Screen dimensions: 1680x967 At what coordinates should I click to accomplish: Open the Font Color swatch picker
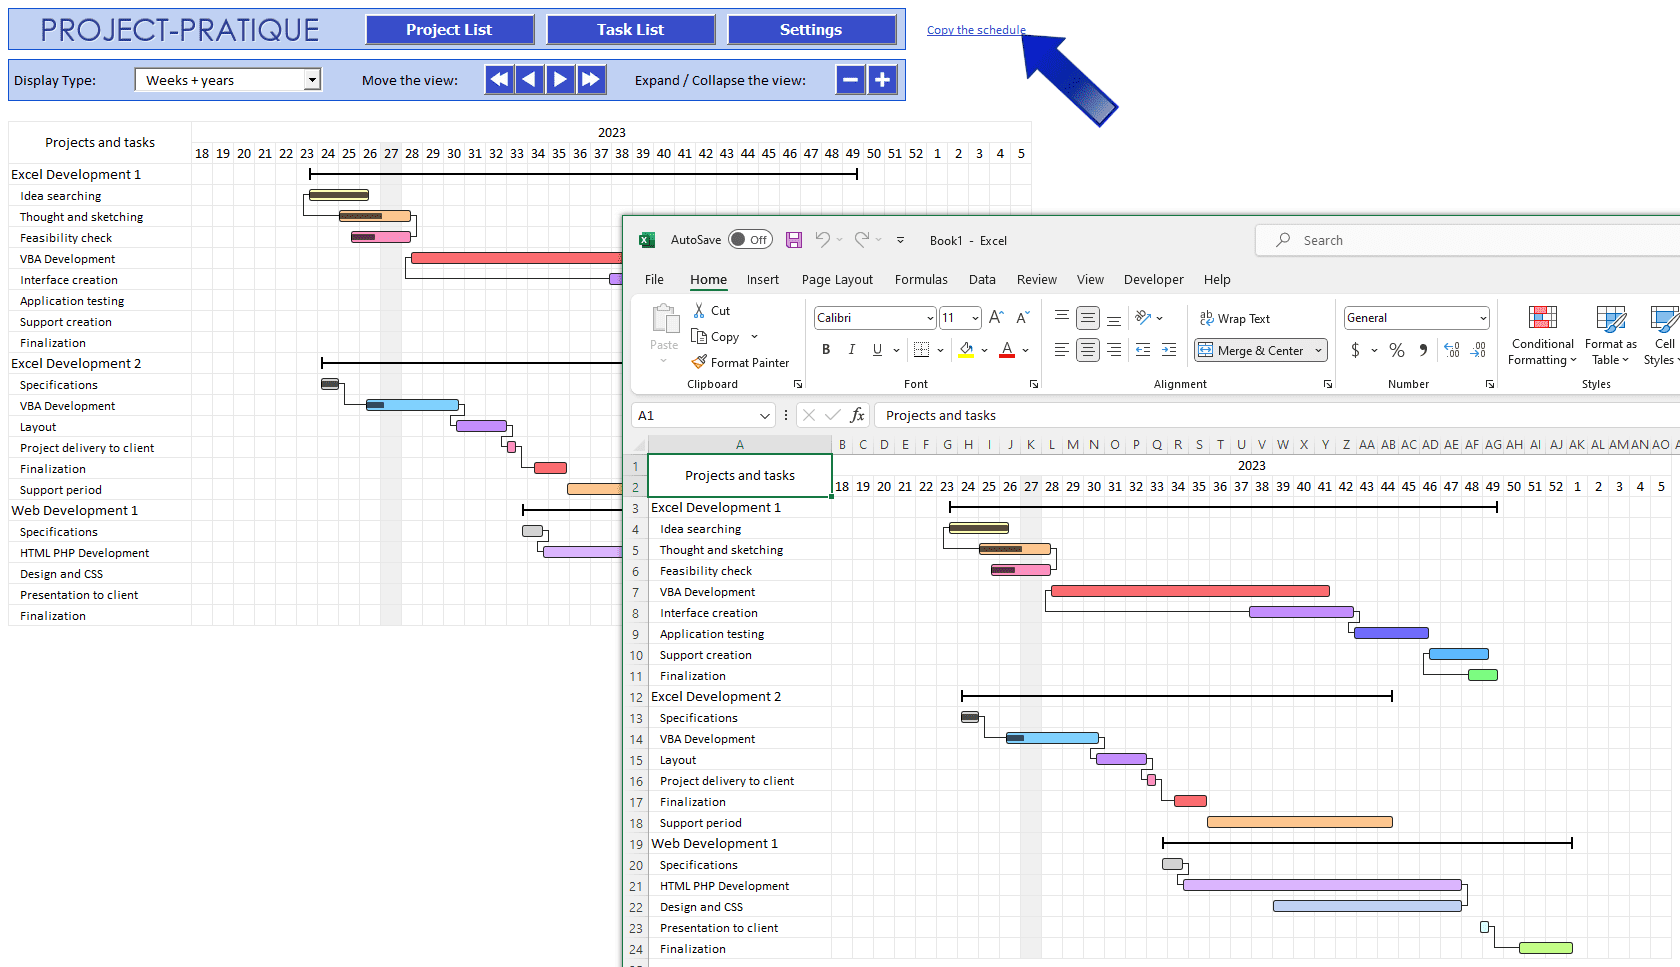coord(1024,351)
